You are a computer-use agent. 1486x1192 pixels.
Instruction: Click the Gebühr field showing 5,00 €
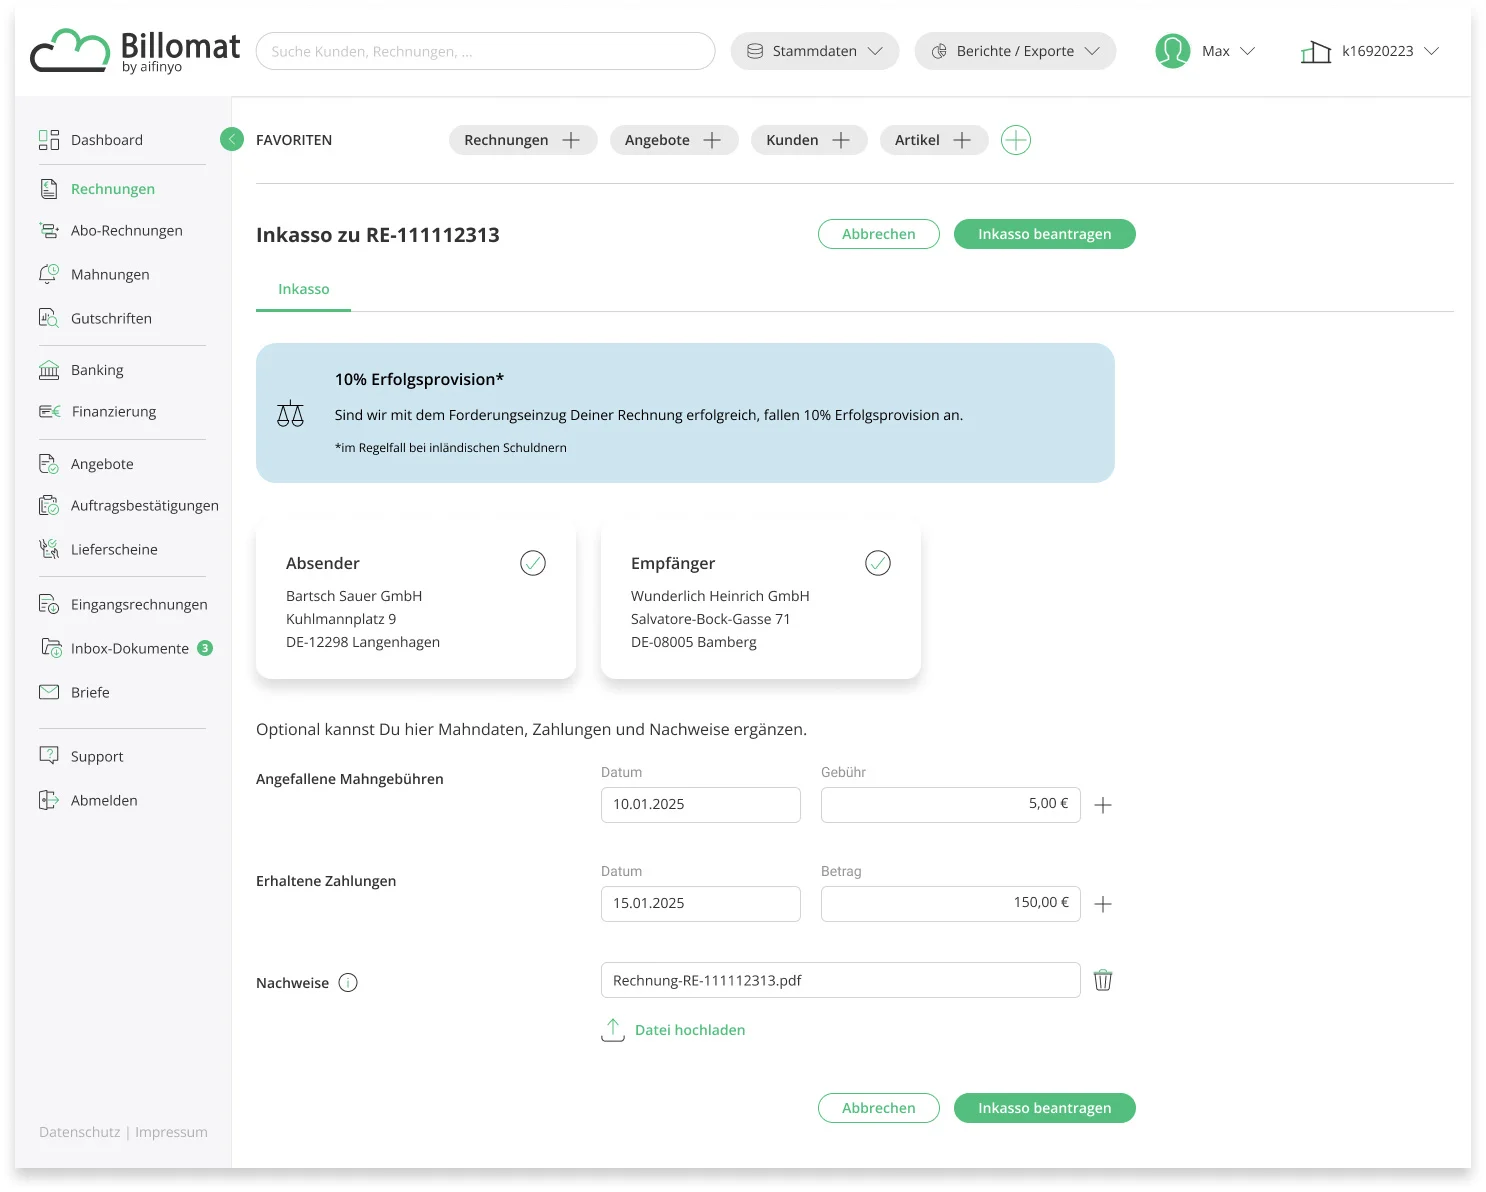951,805
